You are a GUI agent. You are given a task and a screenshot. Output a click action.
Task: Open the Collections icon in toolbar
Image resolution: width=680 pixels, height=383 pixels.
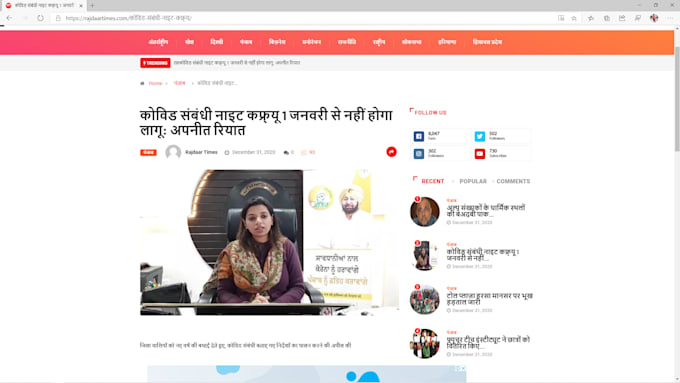point(607,18)
